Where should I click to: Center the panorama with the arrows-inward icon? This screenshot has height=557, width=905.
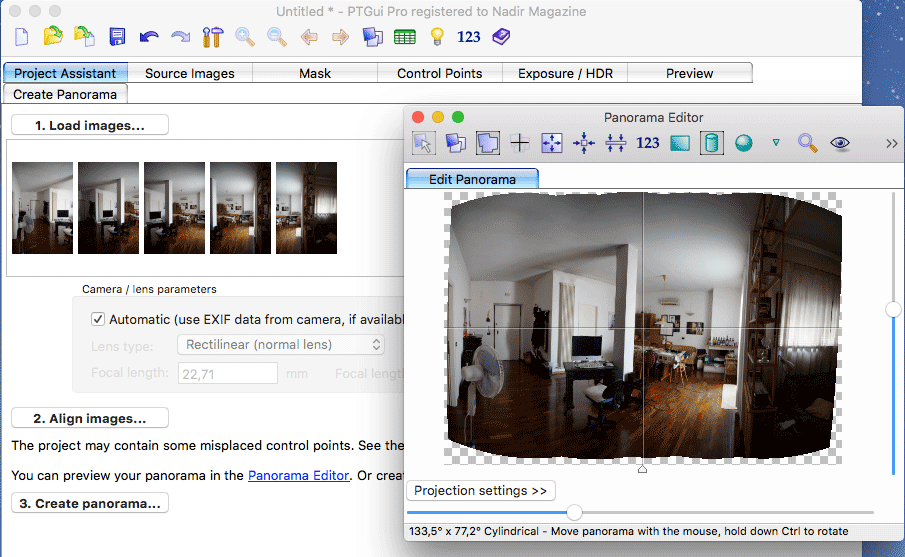[x=584, y=143]
